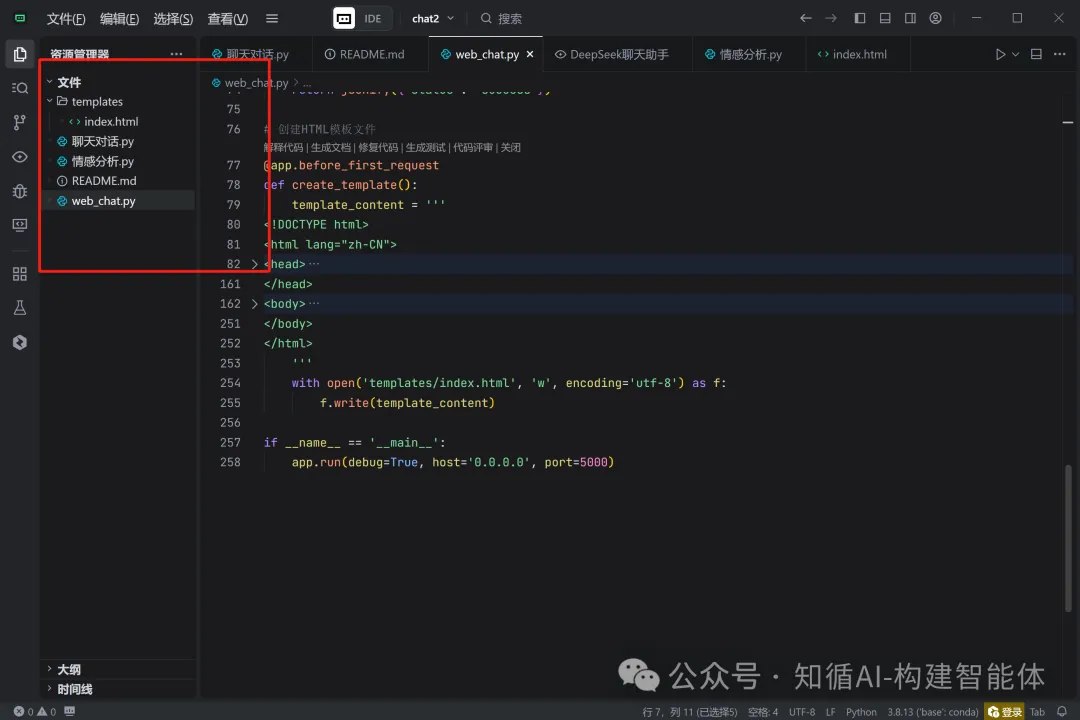Switch to IDE mode button
1080x720 pixels.
tap(362, 19)
